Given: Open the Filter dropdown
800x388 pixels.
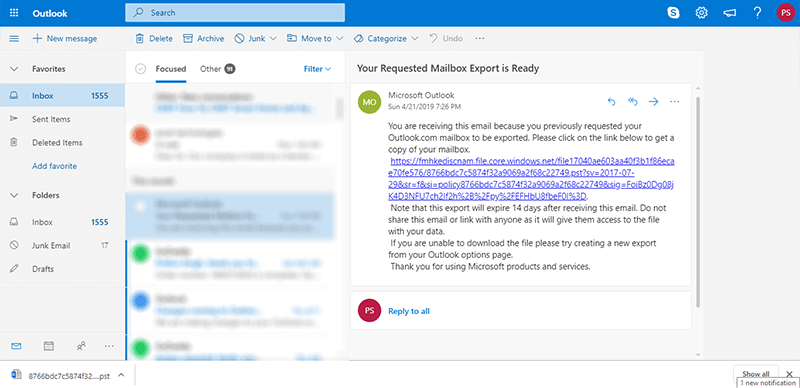Looking at the screenshot, I should pos(317,69).
